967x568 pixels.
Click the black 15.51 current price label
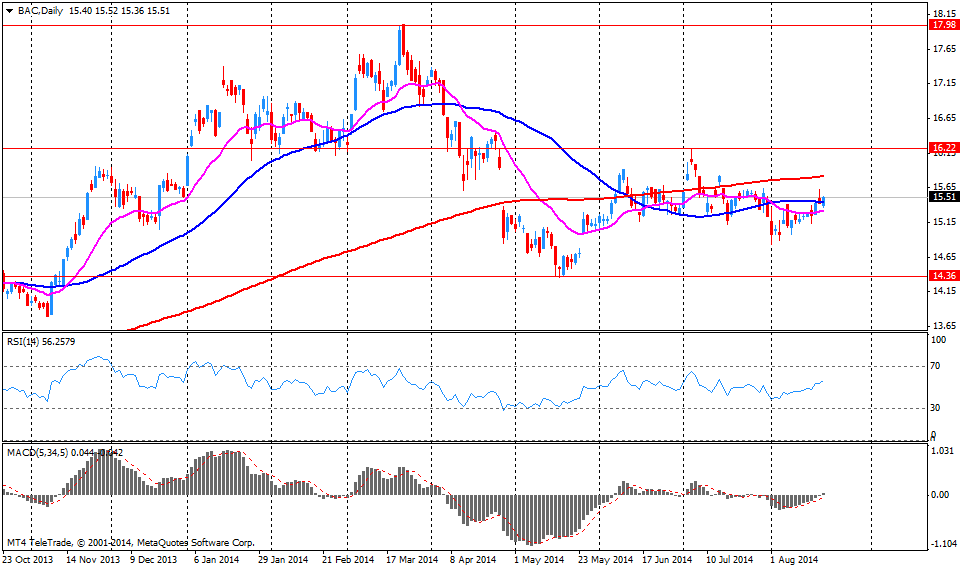943,197
